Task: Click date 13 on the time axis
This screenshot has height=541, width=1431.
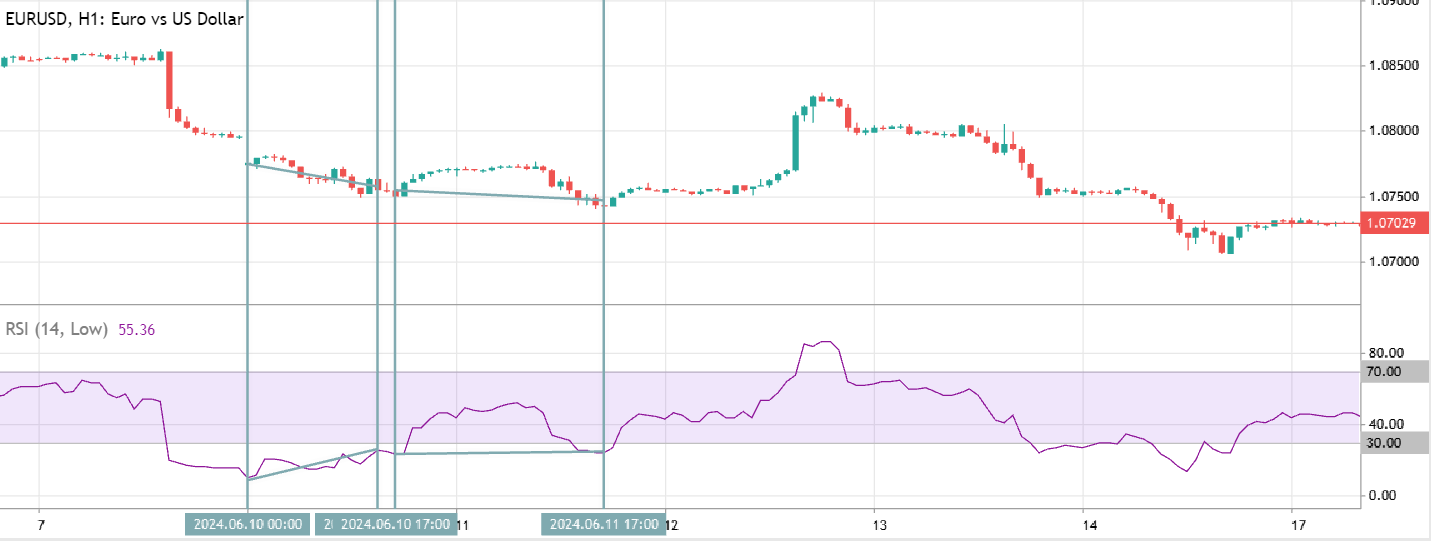Action: 874,525
